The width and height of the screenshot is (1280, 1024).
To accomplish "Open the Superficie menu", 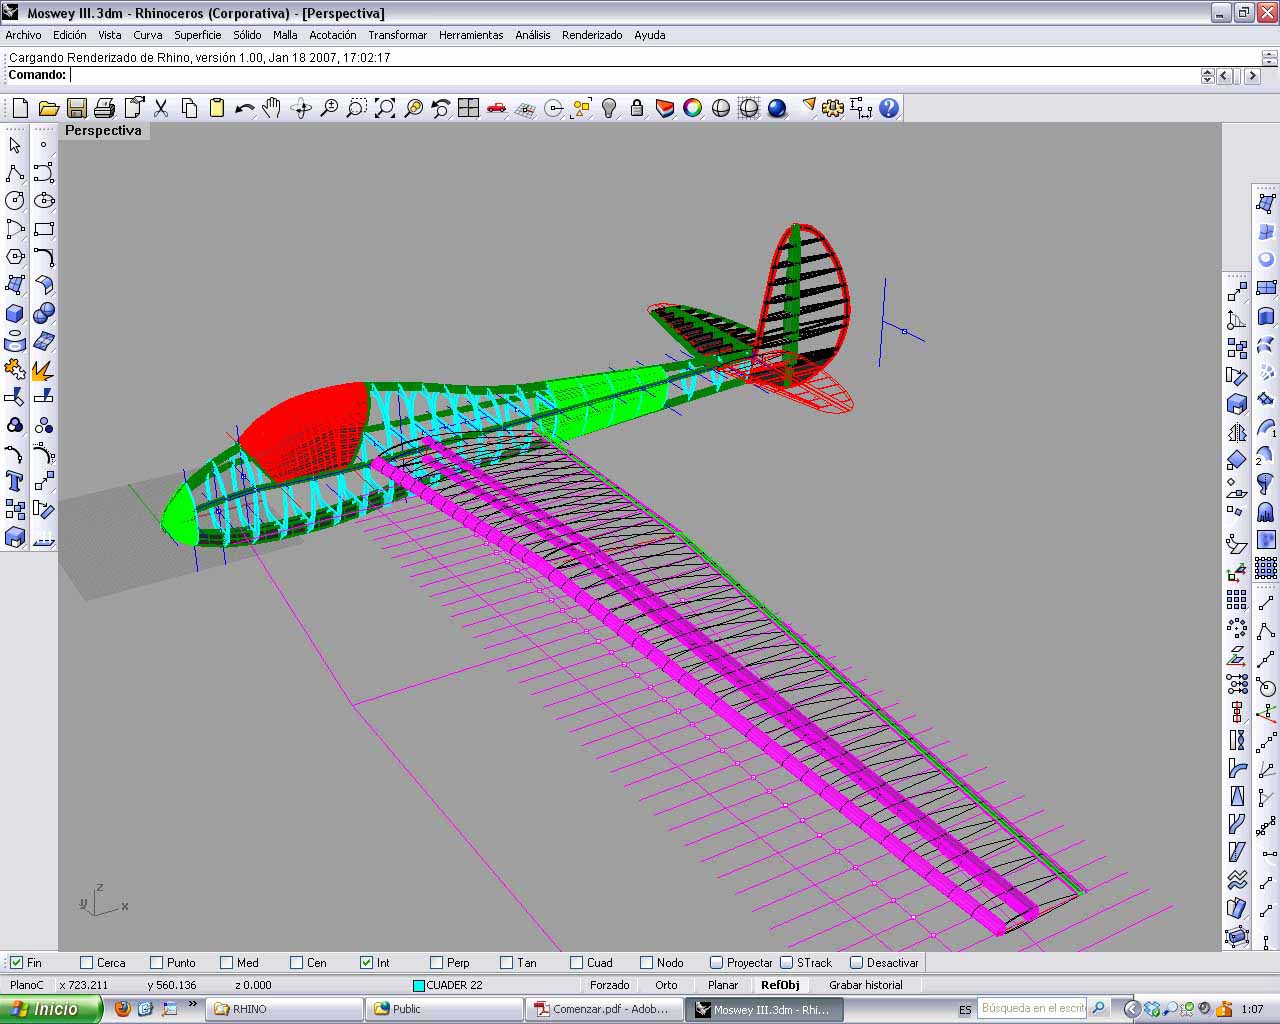I will point(197,35).
